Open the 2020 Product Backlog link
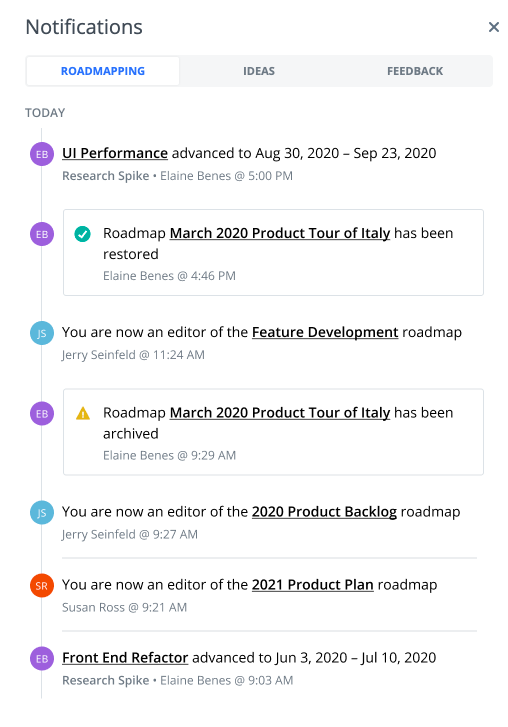 tap(324, 511)
